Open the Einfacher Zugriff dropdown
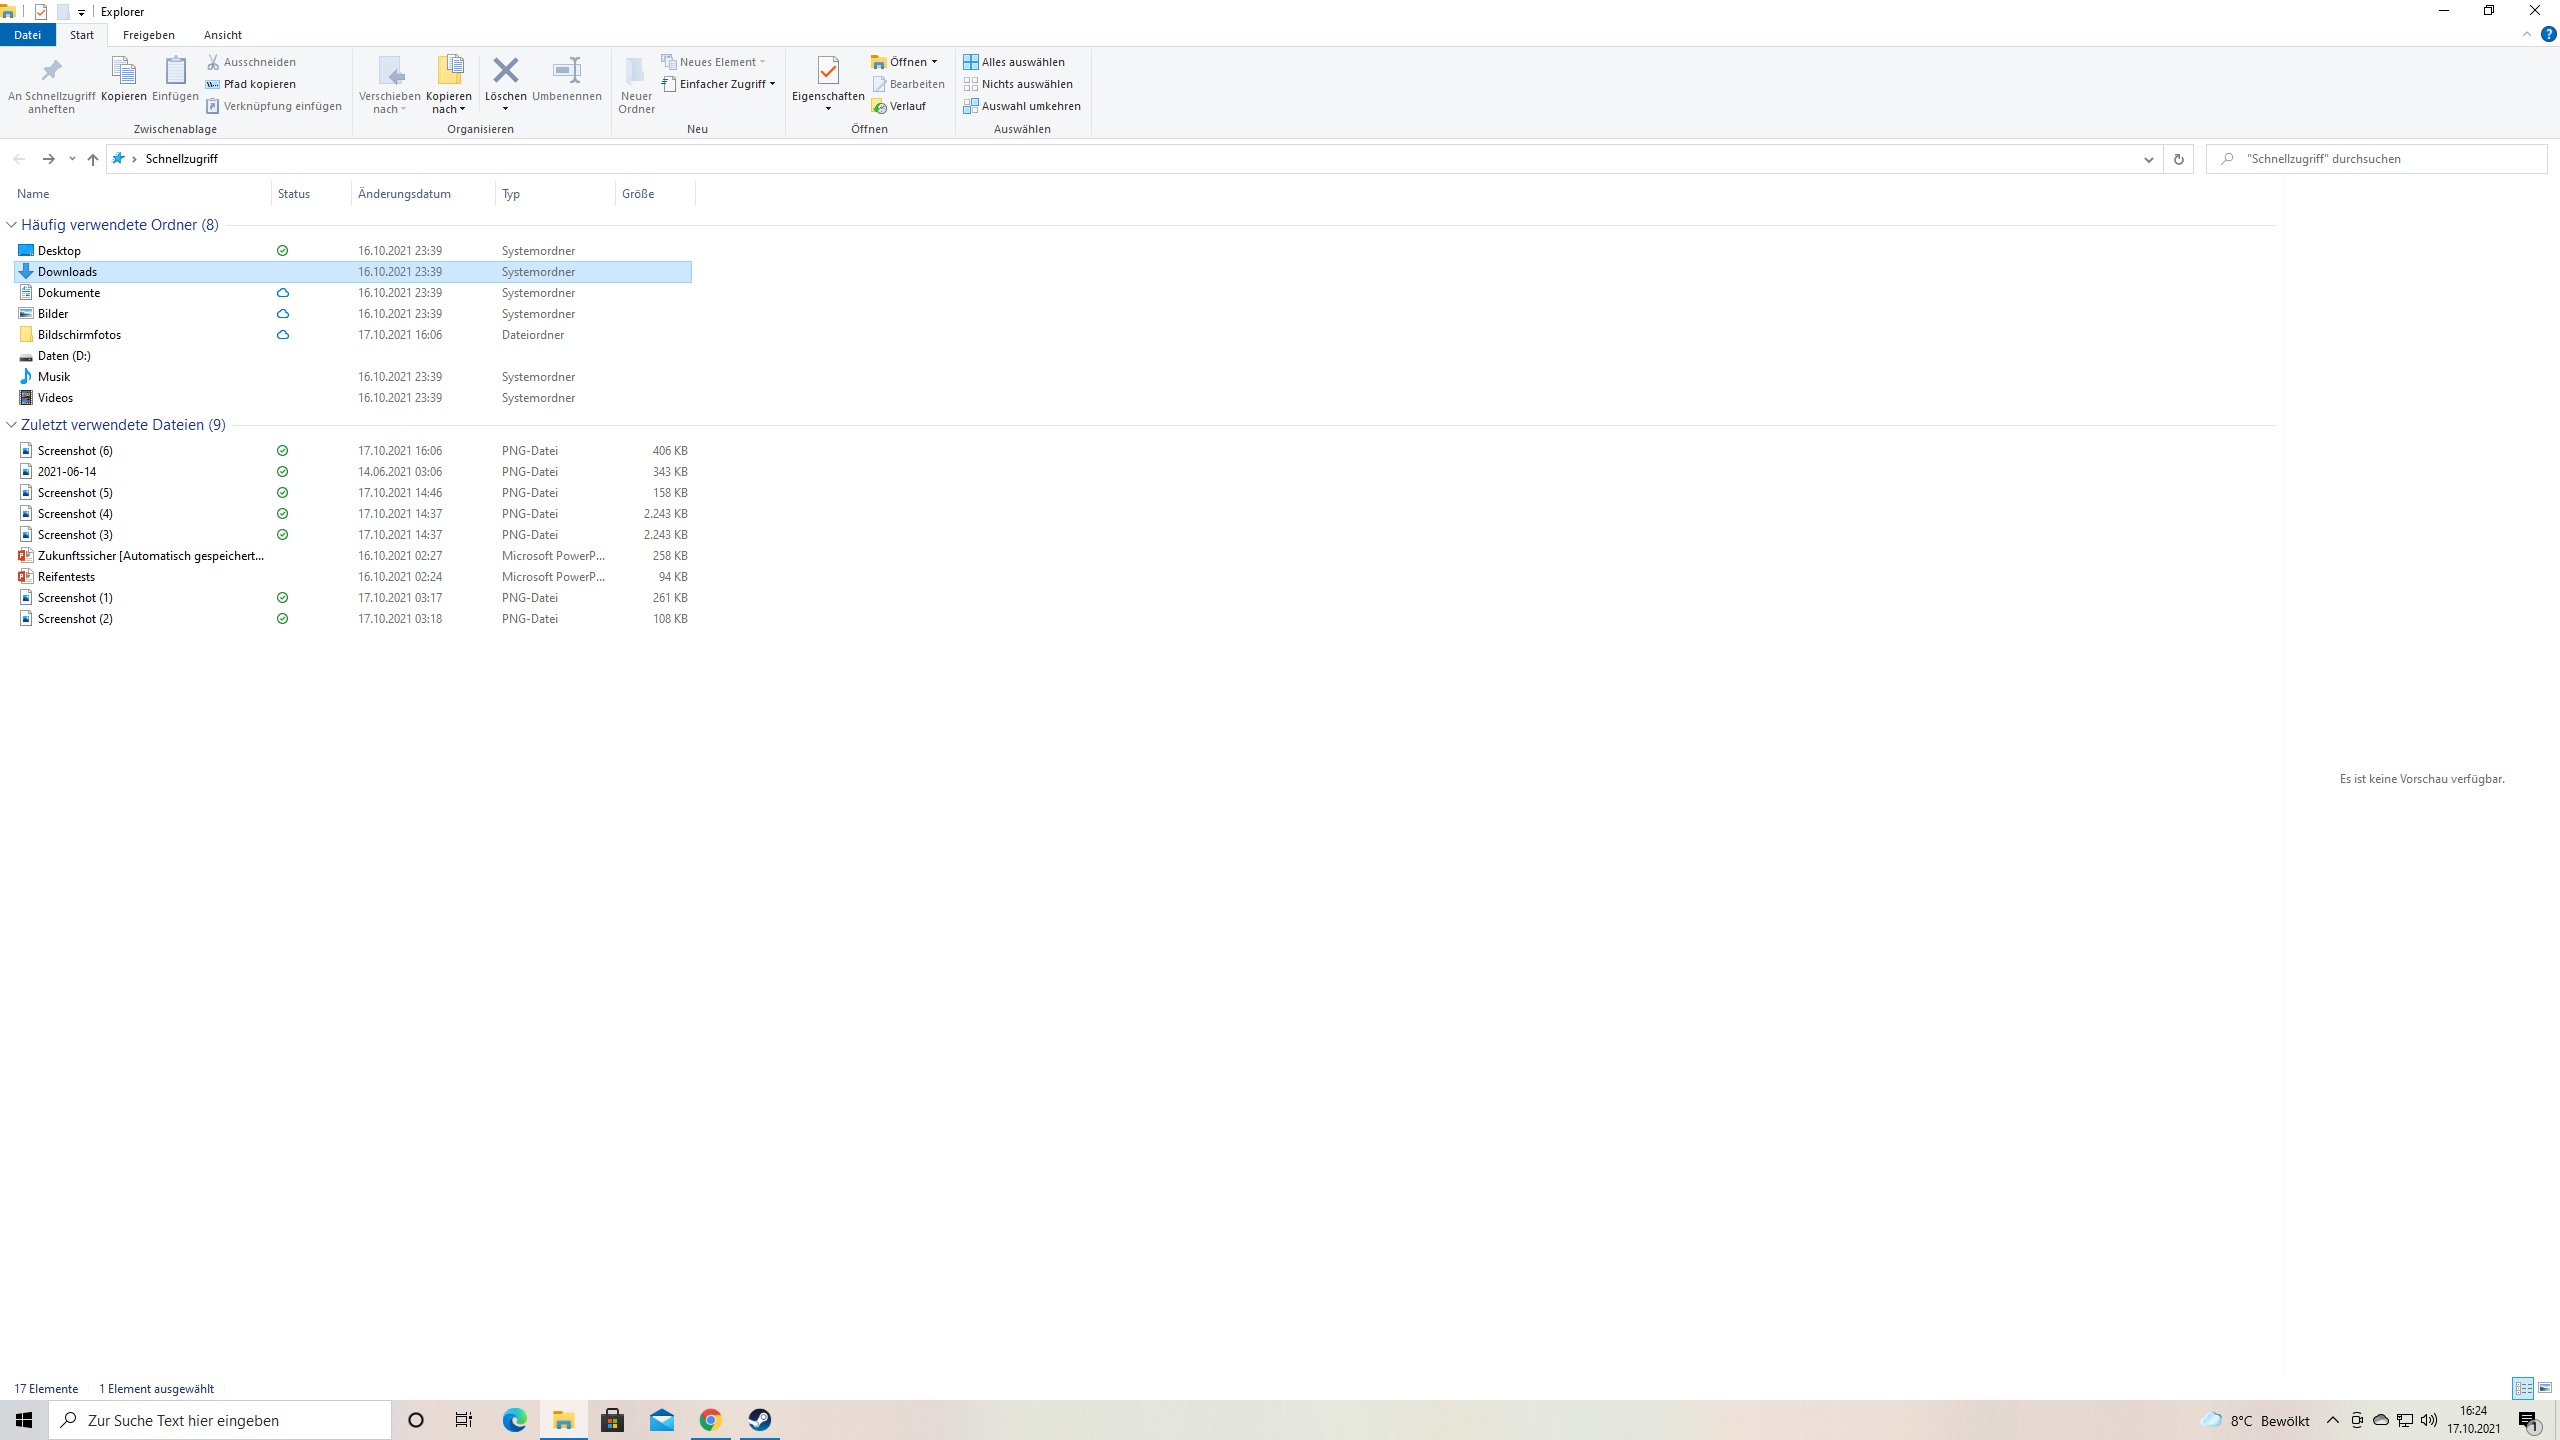The height and width of the screenshot is (1440, 2560). tap(721, 84)
